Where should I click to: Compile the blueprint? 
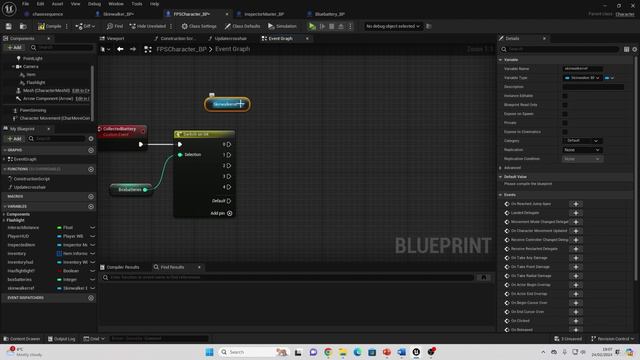pyautogui.click(x=49, y=26)
